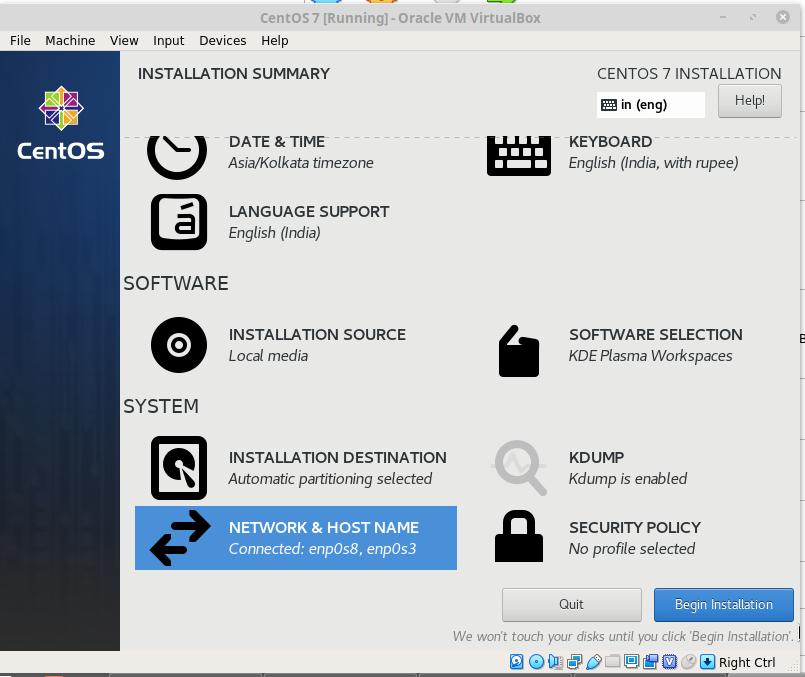Click the hard disk activity status icon
Viewport: 805px width, 677px height.
[x=516, y=662]
